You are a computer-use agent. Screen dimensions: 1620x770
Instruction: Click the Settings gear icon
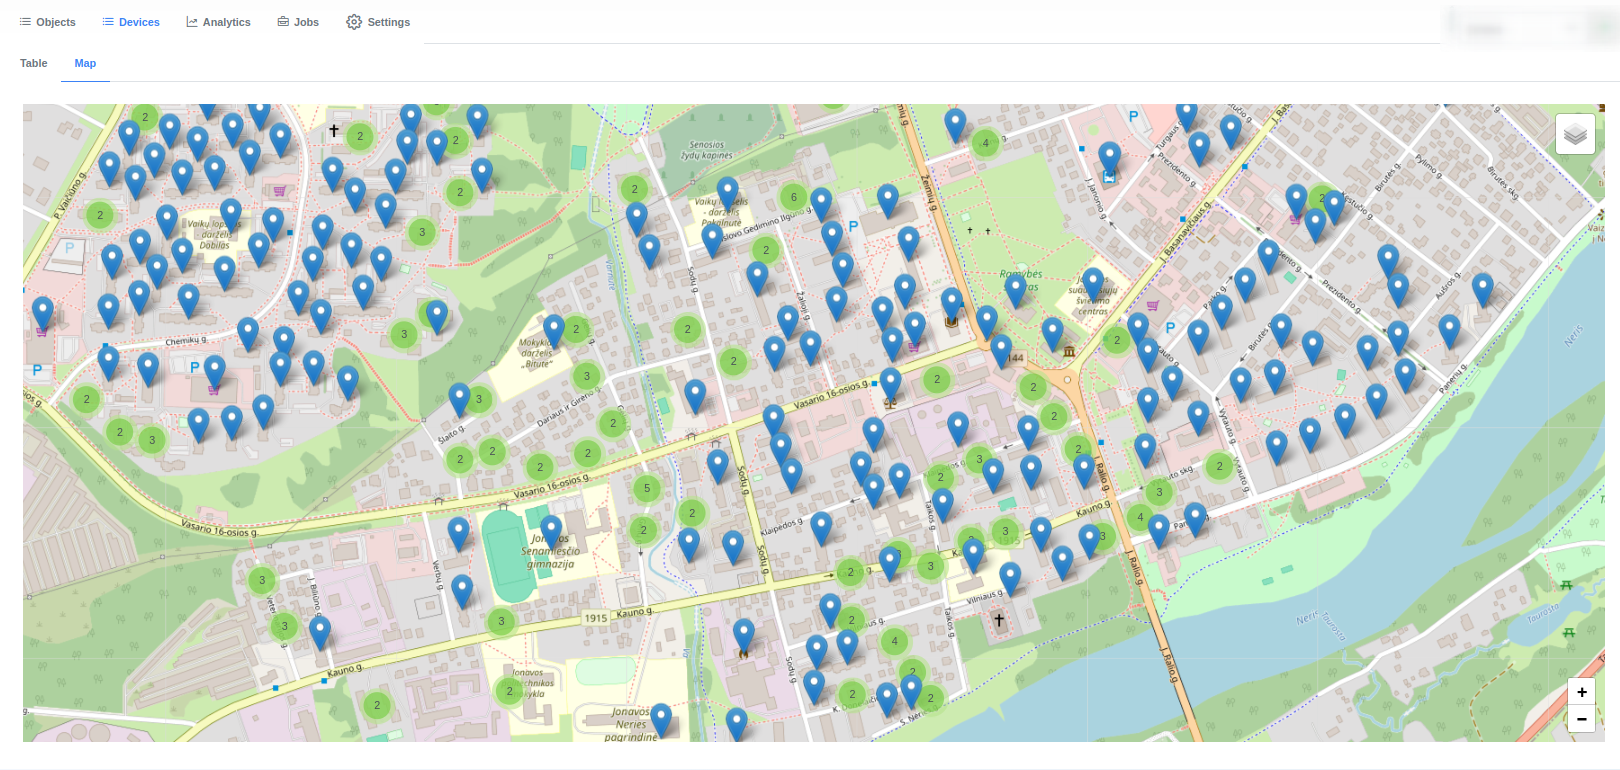point(354,22)
